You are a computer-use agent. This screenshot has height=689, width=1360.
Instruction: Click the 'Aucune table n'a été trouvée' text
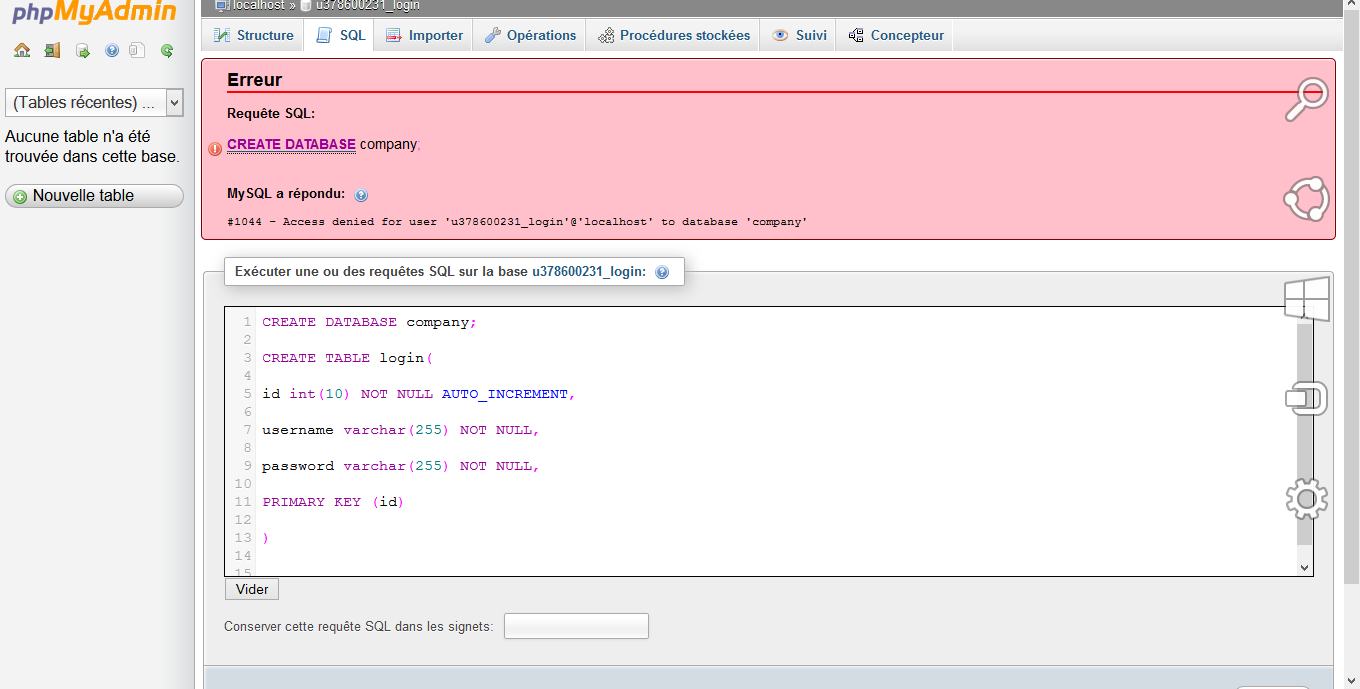[92, 146]
